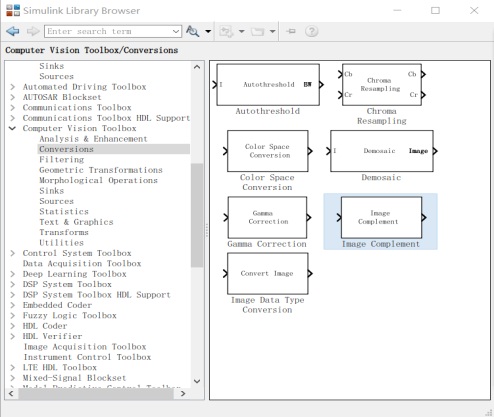Click tree scroll up arrow

click(197, 67)
